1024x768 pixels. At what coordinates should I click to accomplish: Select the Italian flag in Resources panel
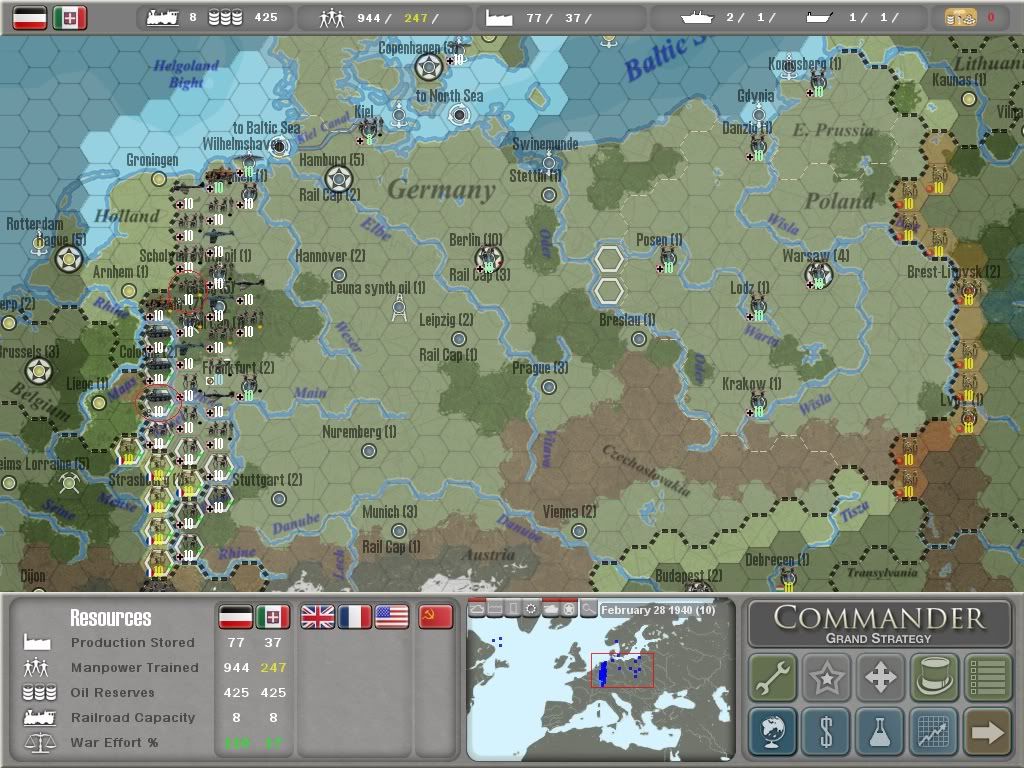(273, 616)
